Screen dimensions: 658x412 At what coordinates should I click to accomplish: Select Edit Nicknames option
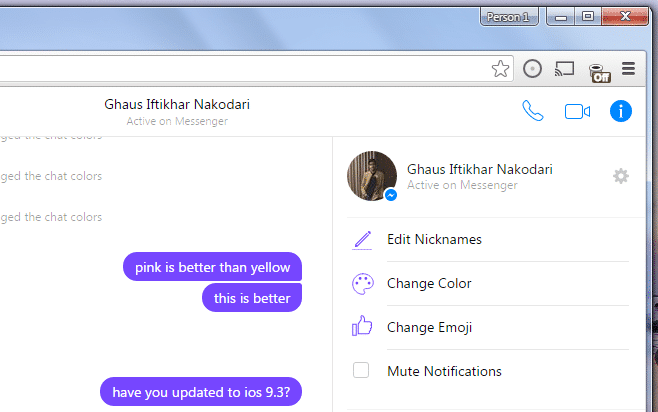click(x=434, y=240)
